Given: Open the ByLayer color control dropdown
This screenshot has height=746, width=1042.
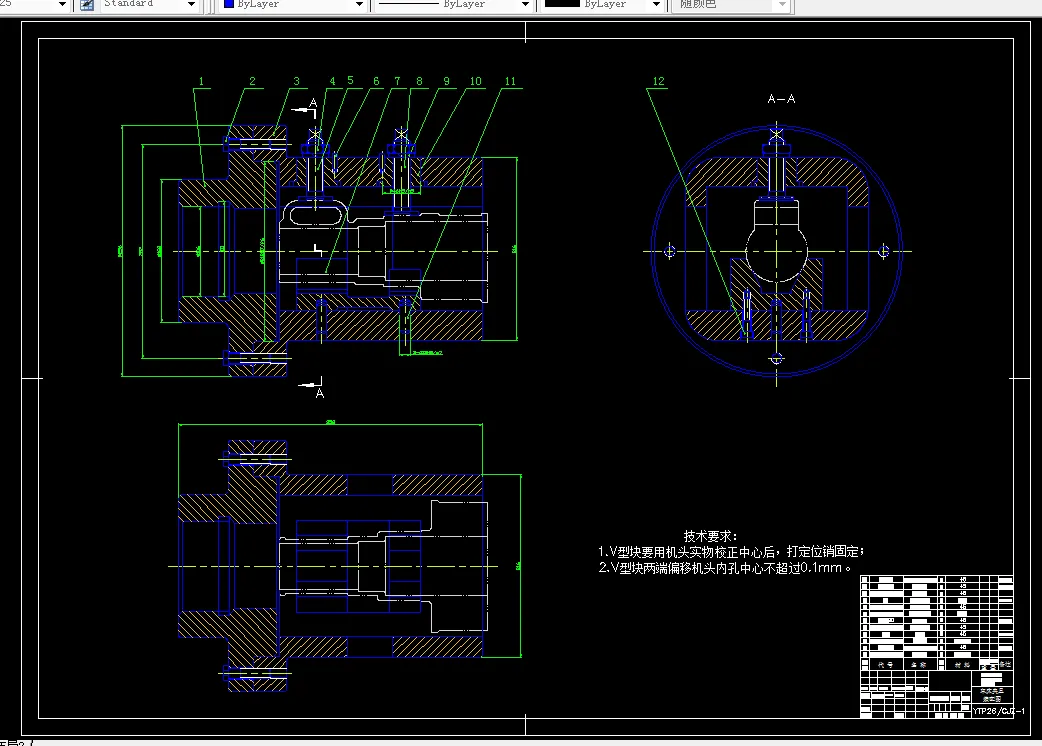Looking at the screenshot, I should pyautogui.click(x=360, y=5).
